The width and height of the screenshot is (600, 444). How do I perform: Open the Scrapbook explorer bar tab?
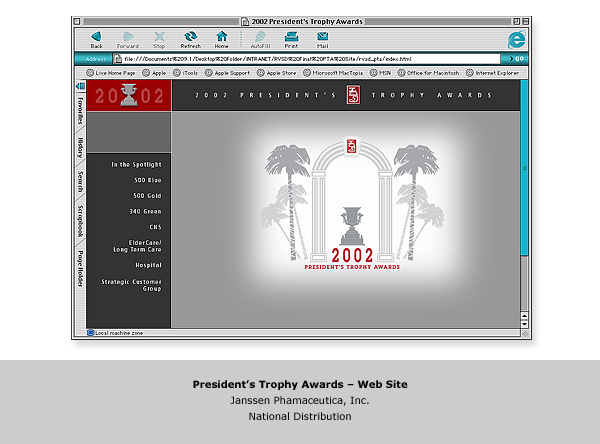click(x=80, y=221)
